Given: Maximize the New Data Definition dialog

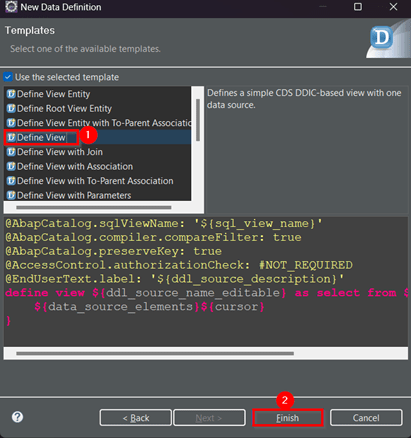Looking at the screenshot, I should pos(358,7).
